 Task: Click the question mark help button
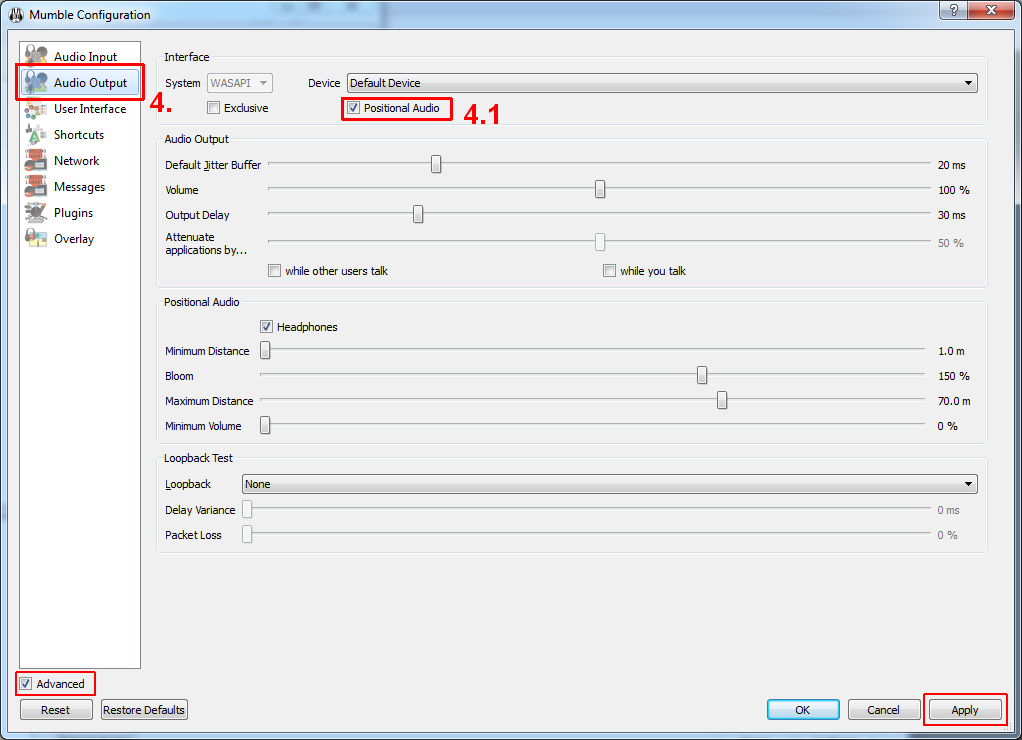[954, 10]
